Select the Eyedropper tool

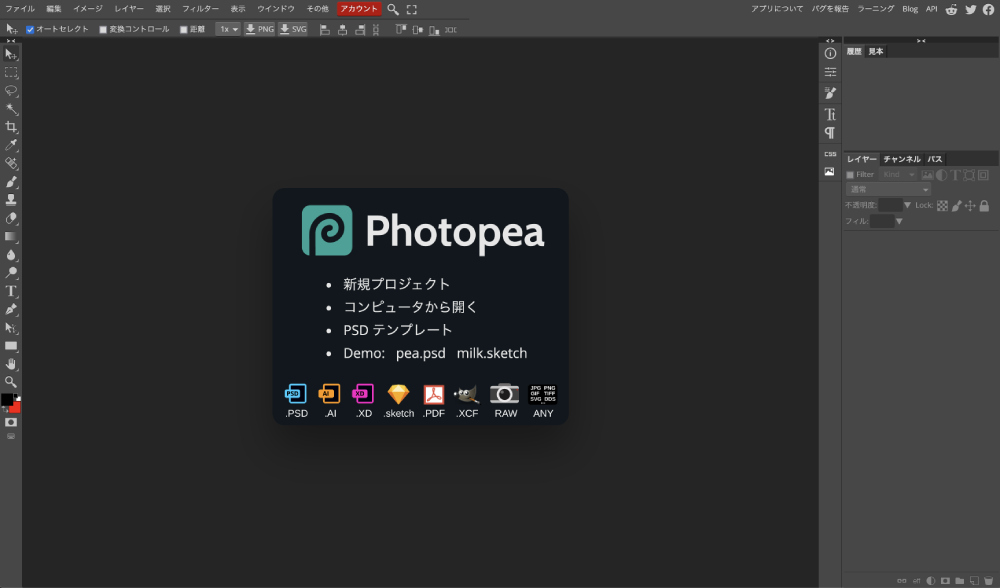pos(11,145)
